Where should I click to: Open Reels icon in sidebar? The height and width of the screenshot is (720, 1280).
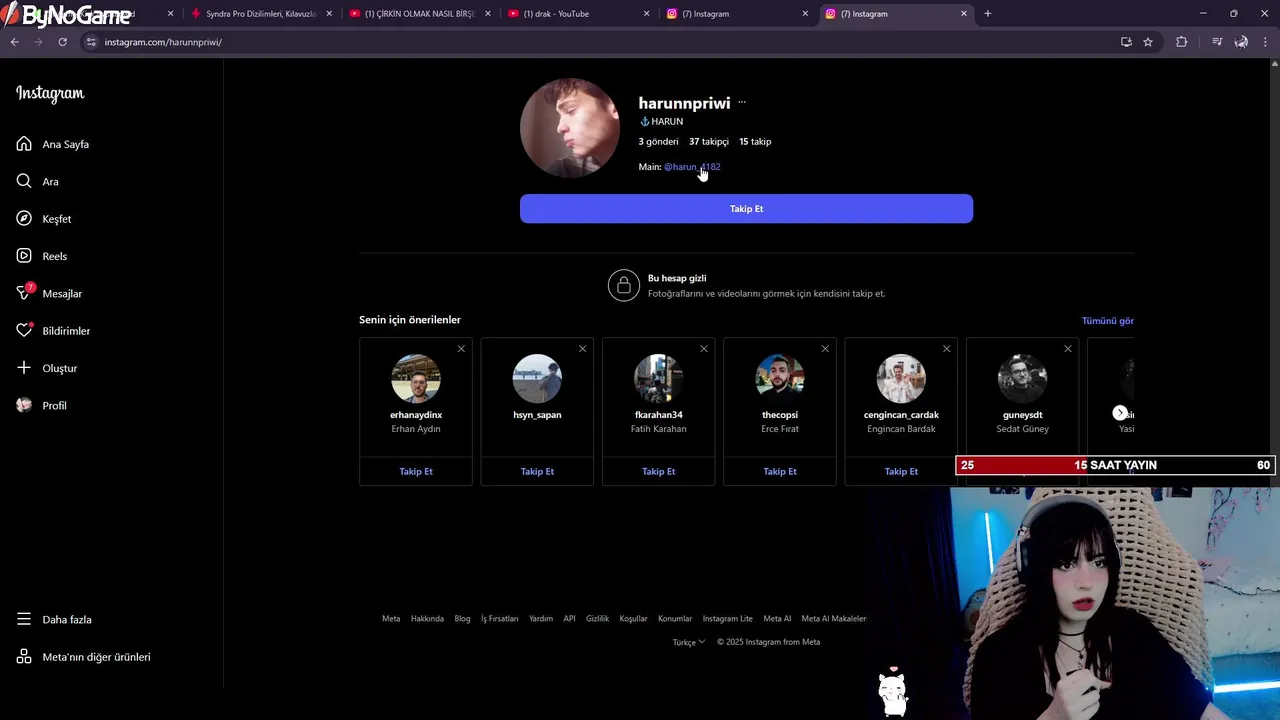24,256
